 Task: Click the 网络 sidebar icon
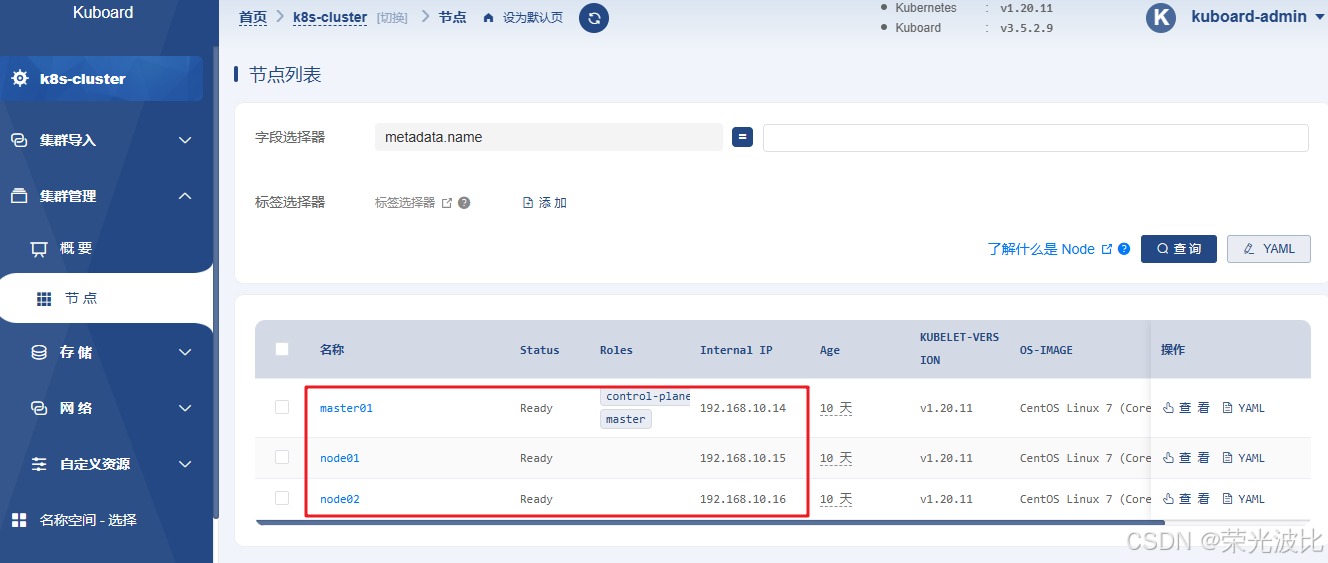coord(39,408)
